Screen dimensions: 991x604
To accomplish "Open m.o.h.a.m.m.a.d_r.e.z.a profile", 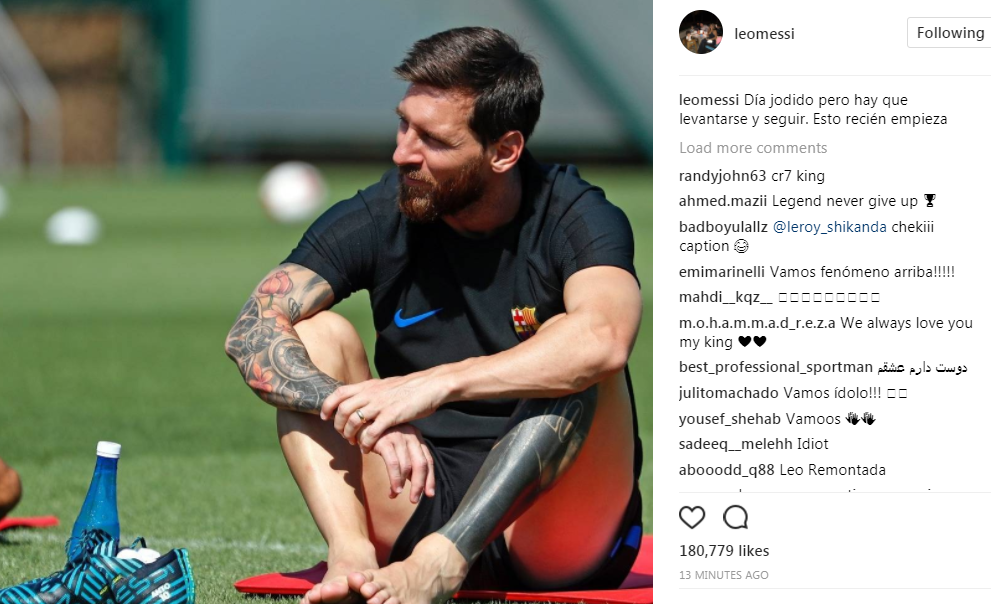I will click(757, 323).
